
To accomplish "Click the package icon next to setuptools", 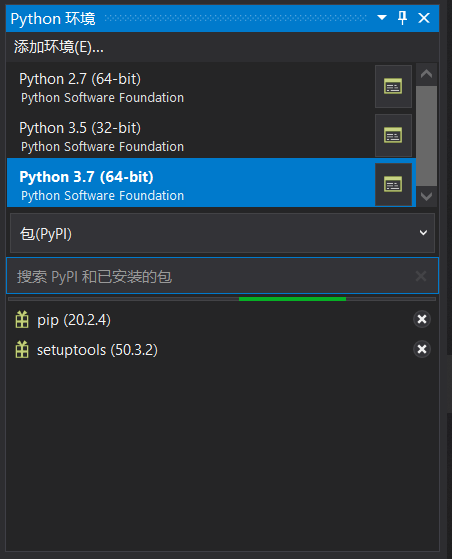I will (x=22, y=349).
